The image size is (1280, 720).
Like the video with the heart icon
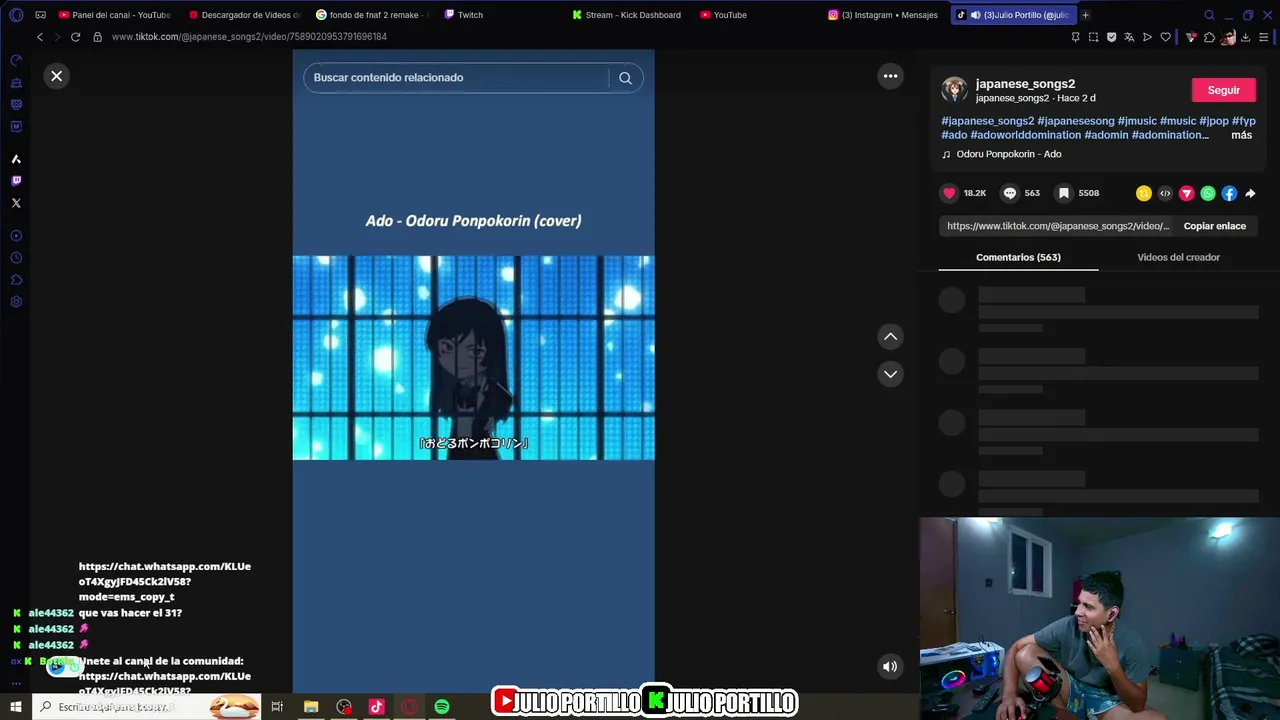click(949, 193)
